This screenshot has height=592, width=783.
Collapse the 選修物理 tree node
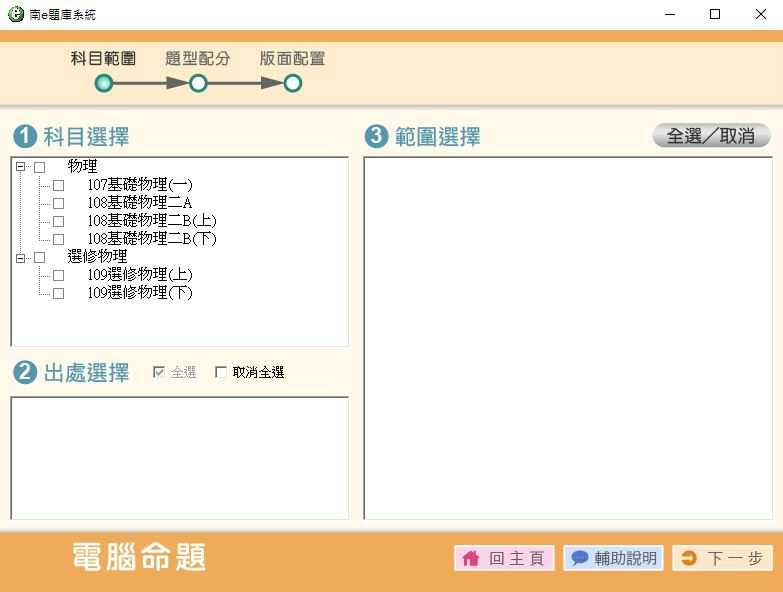point(20,258)
